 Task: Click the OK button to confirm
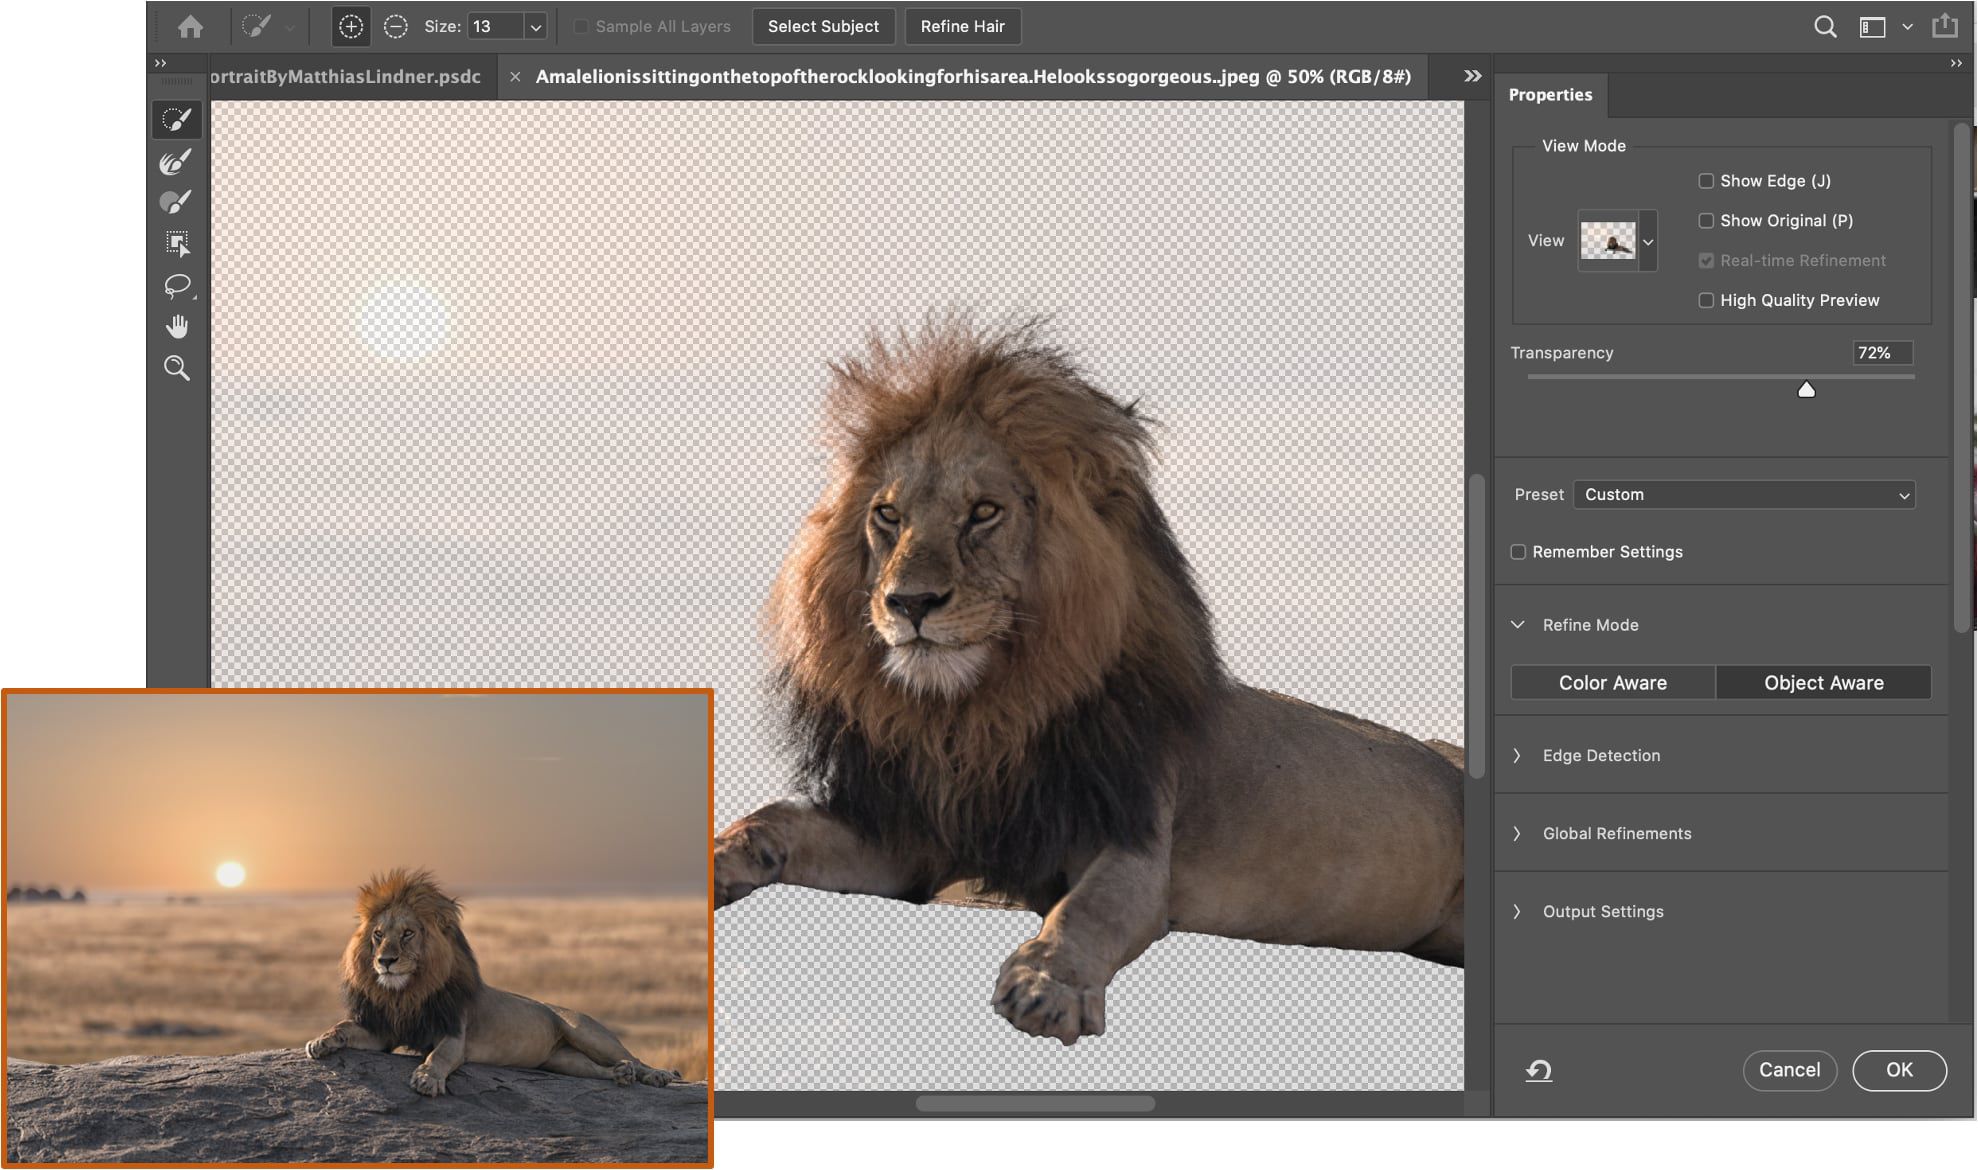pos(1899,1070)
